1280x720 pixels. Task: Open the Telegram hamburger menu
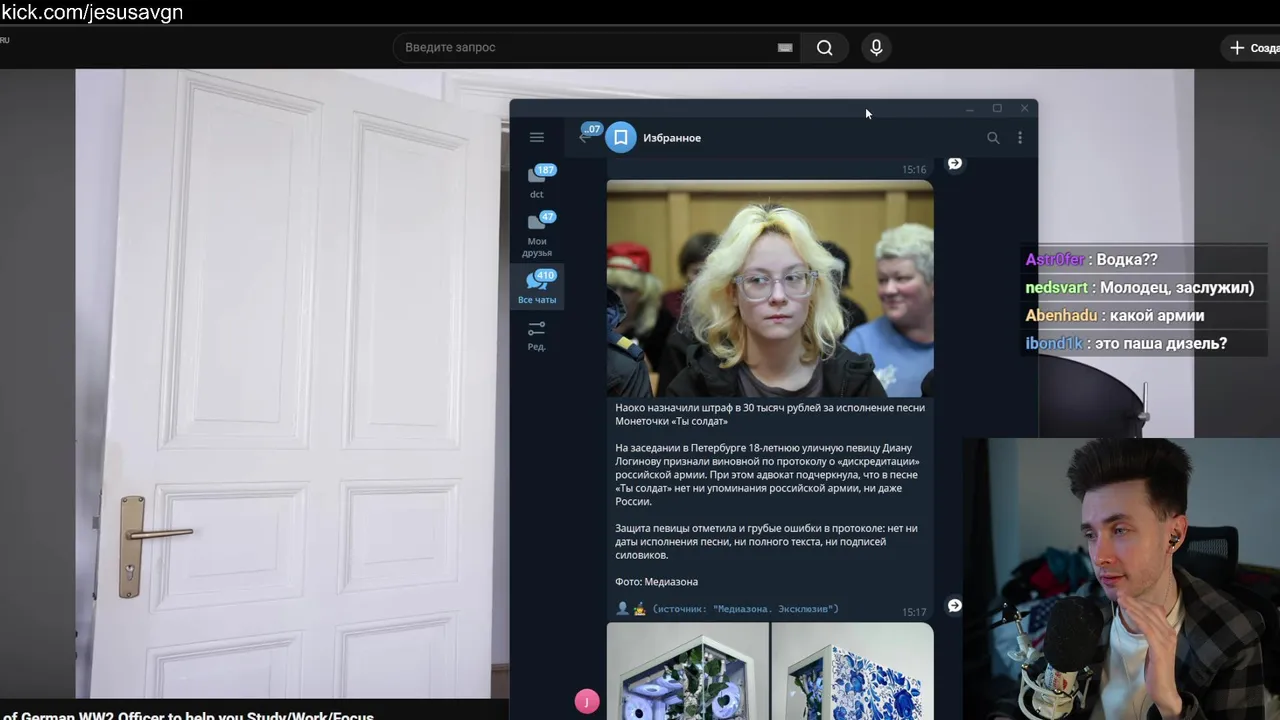537,138
